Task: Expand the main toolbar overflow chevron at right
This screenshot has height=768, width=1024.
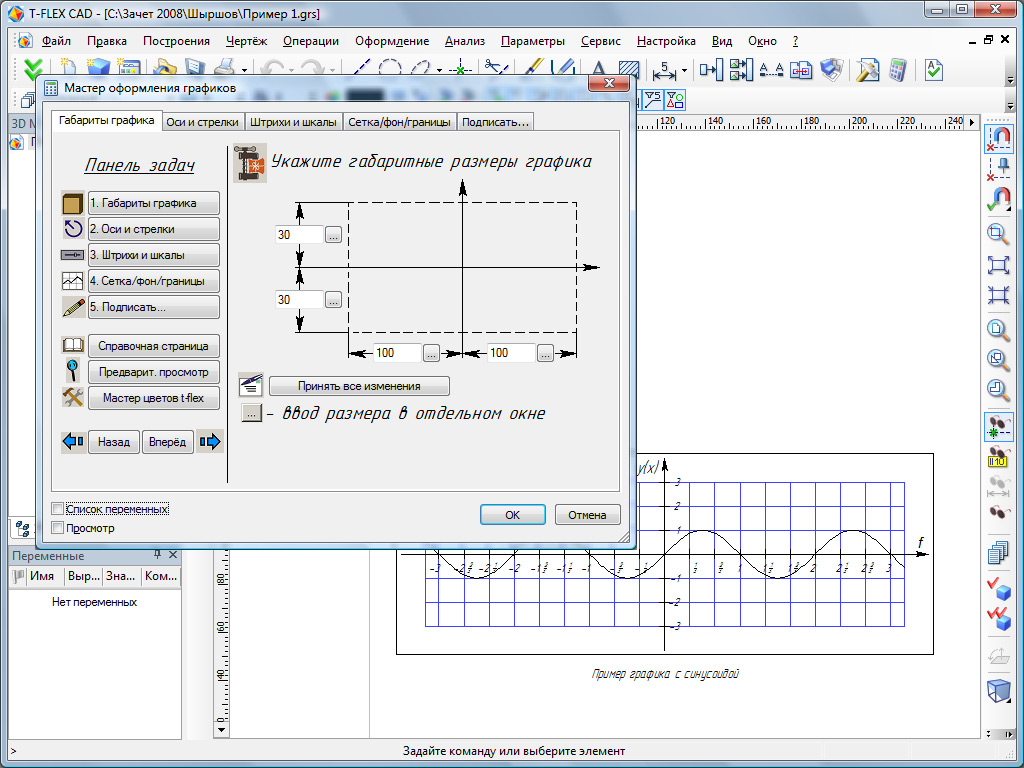Action: [1010, 80]
